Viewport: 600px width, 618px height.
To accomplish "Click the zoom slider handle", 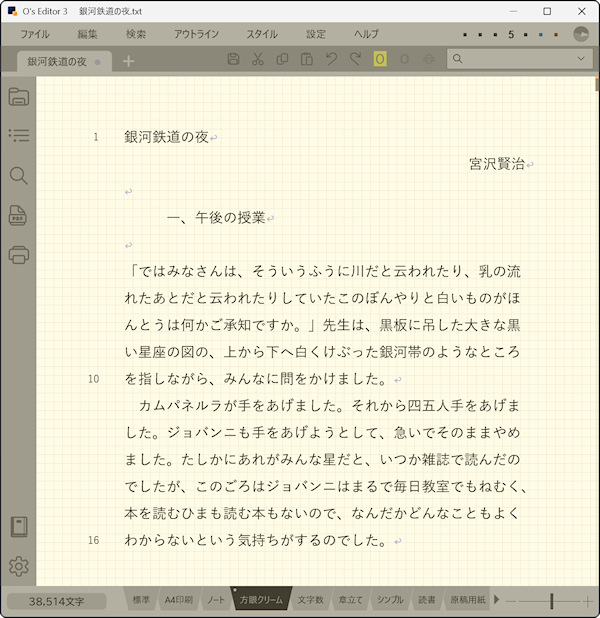I will pyautogui.click(x=550, y=600).
